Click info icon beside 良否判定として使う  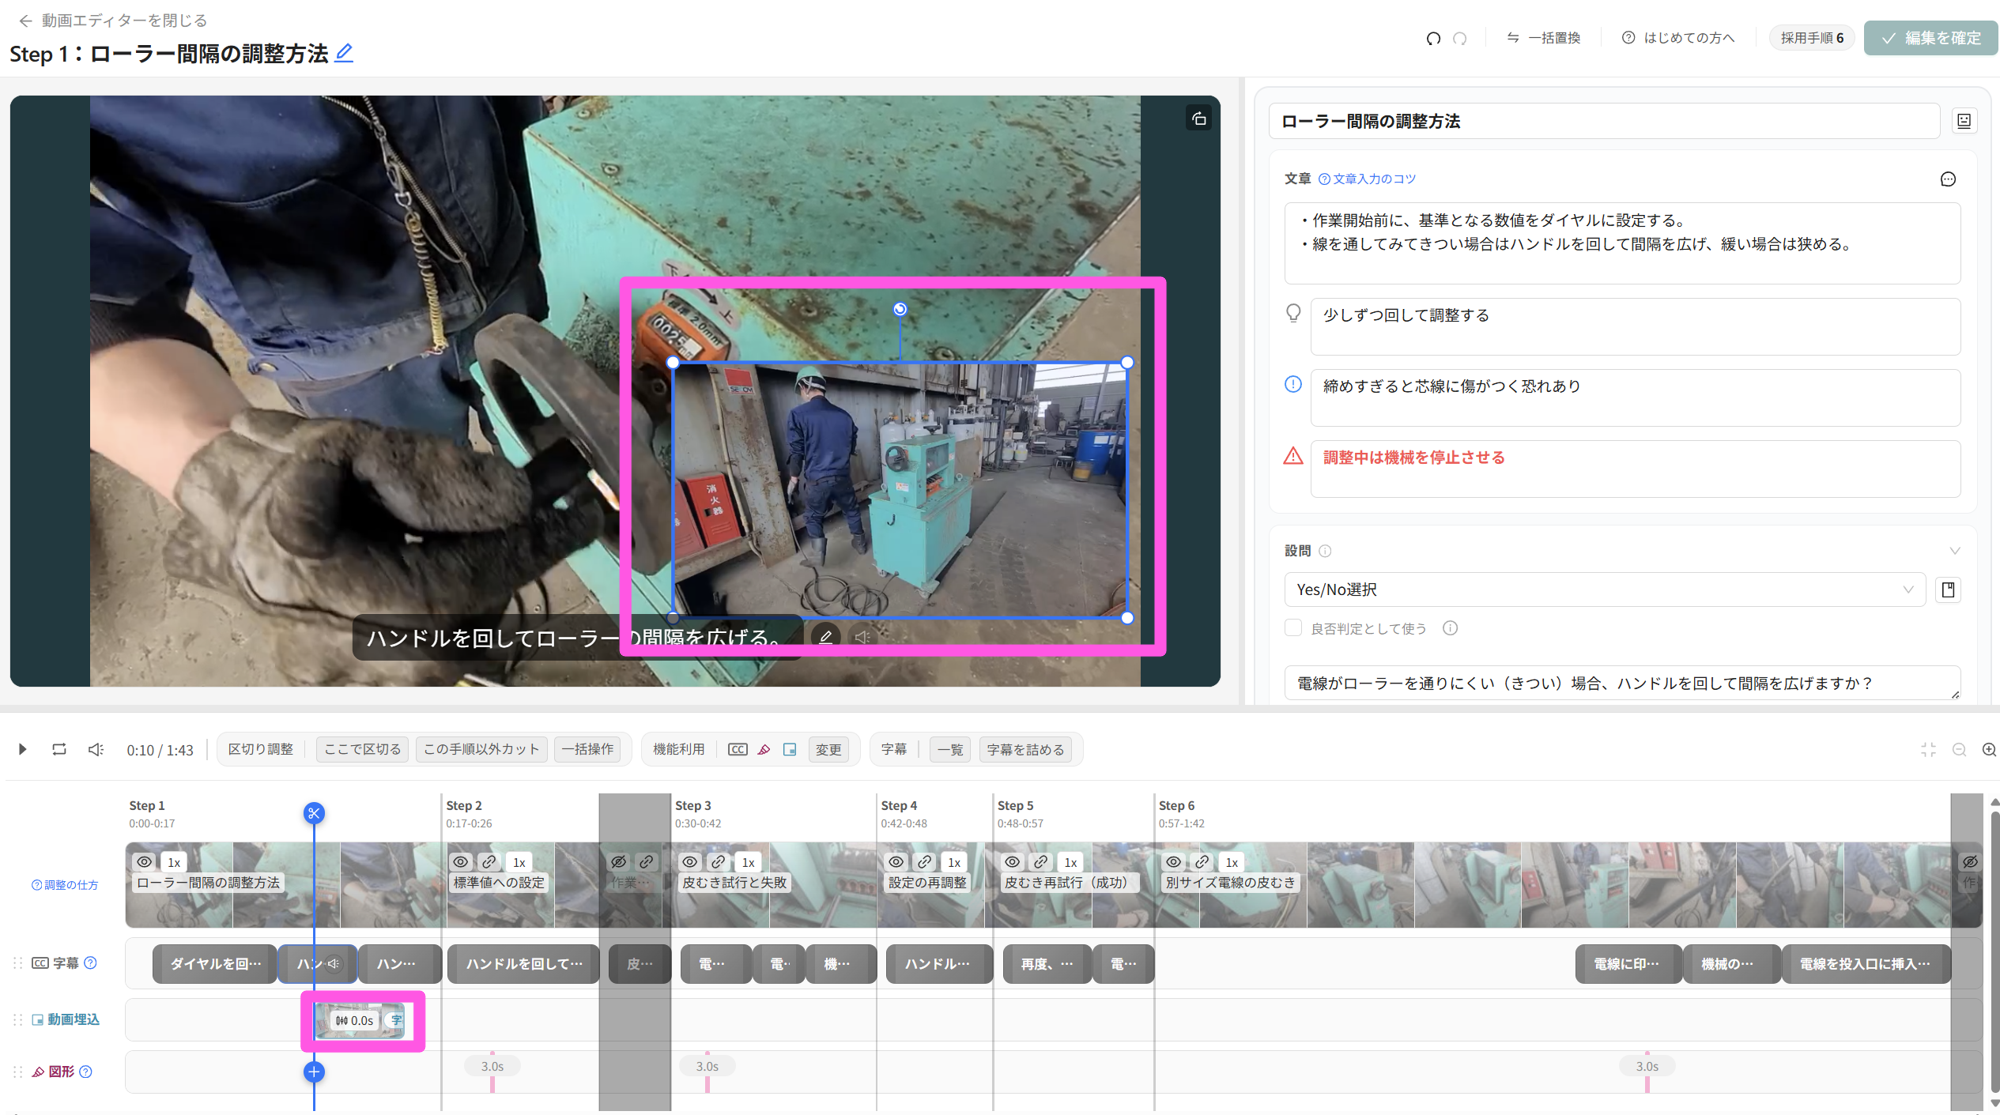click(x=1450, y=628)
